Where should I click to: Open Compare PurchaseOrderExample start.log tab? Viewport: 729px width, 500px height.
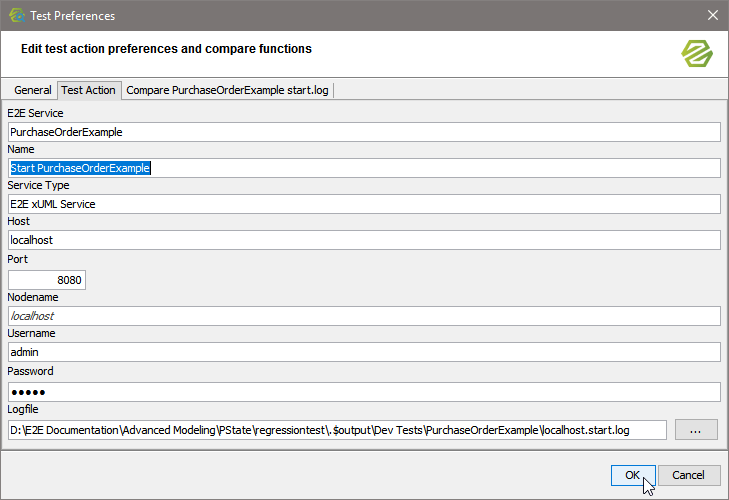click(228, 90)
